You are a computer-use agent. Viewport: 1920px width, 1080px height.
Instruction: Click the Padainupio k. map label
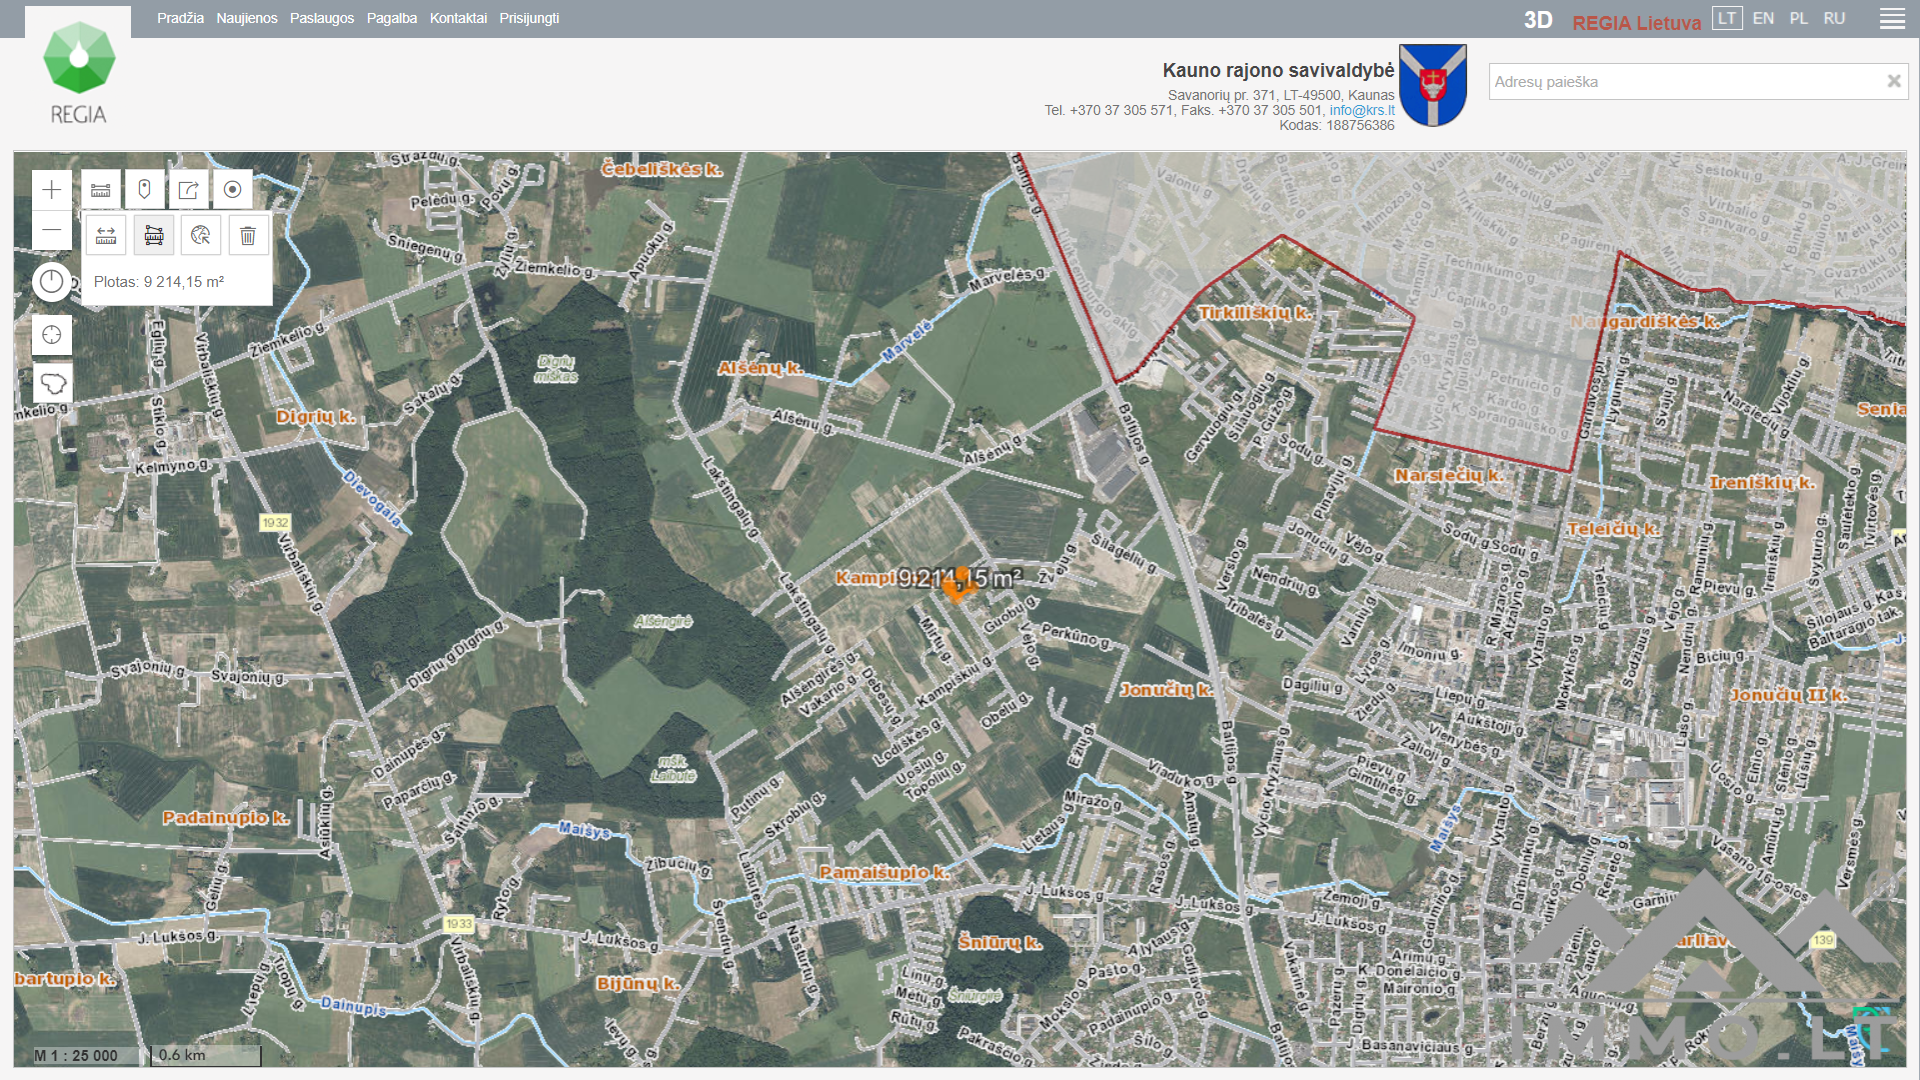click(x=226, y=818)
